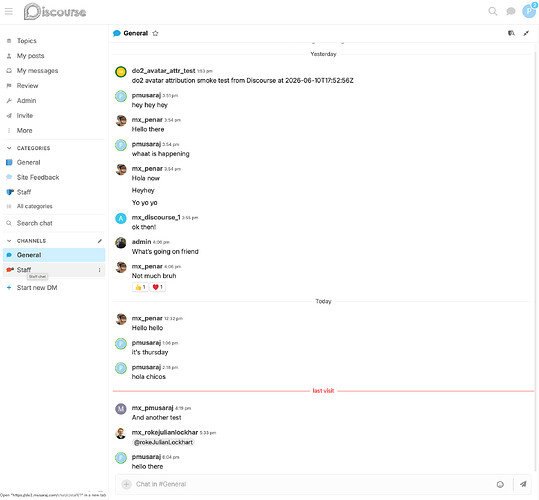Image resolution: width=539 pixels, height=500 pixels.
Task: Click the message 'it's thursday'
Action: (x=150, y=352)
